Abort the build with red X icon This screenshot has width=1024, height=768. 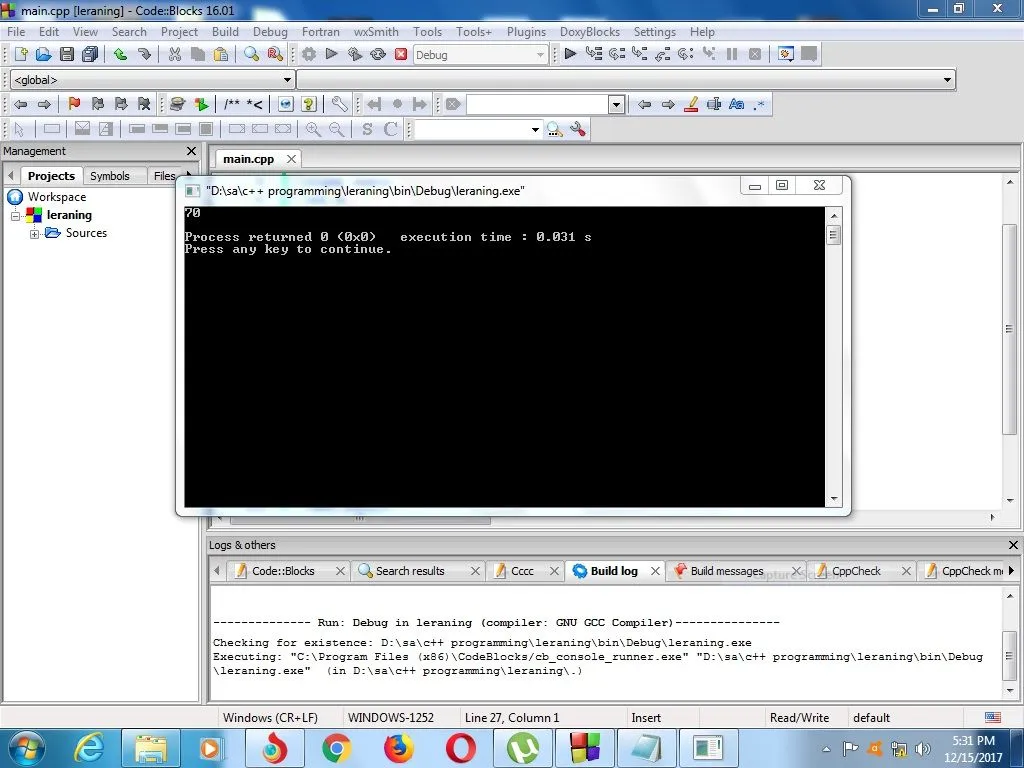(x=401, y=54)
